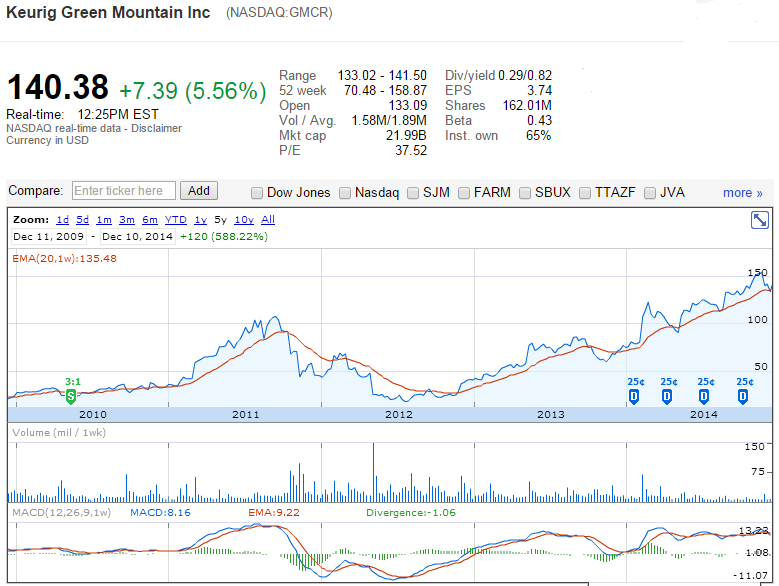Viewport: 779px width, 586px height.
Task: Choose the 5y zoom range
Action: (221, 220)
